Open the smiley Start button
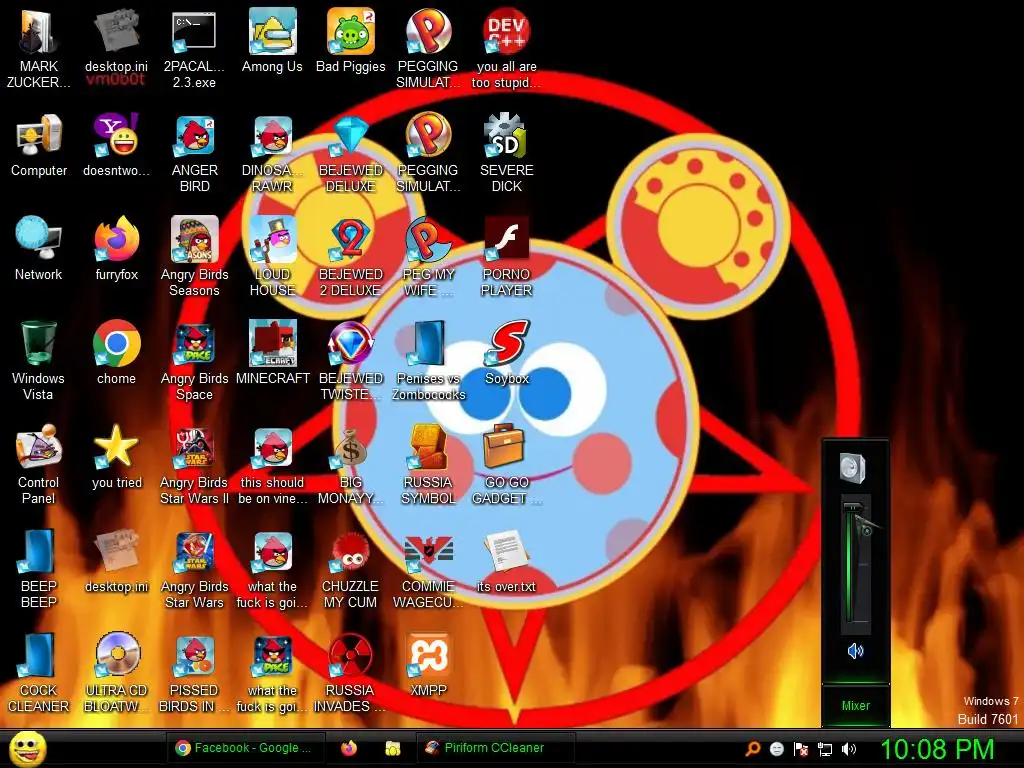Image resolution: width=1024 pixels, height=768 pixels. [27, 748]
